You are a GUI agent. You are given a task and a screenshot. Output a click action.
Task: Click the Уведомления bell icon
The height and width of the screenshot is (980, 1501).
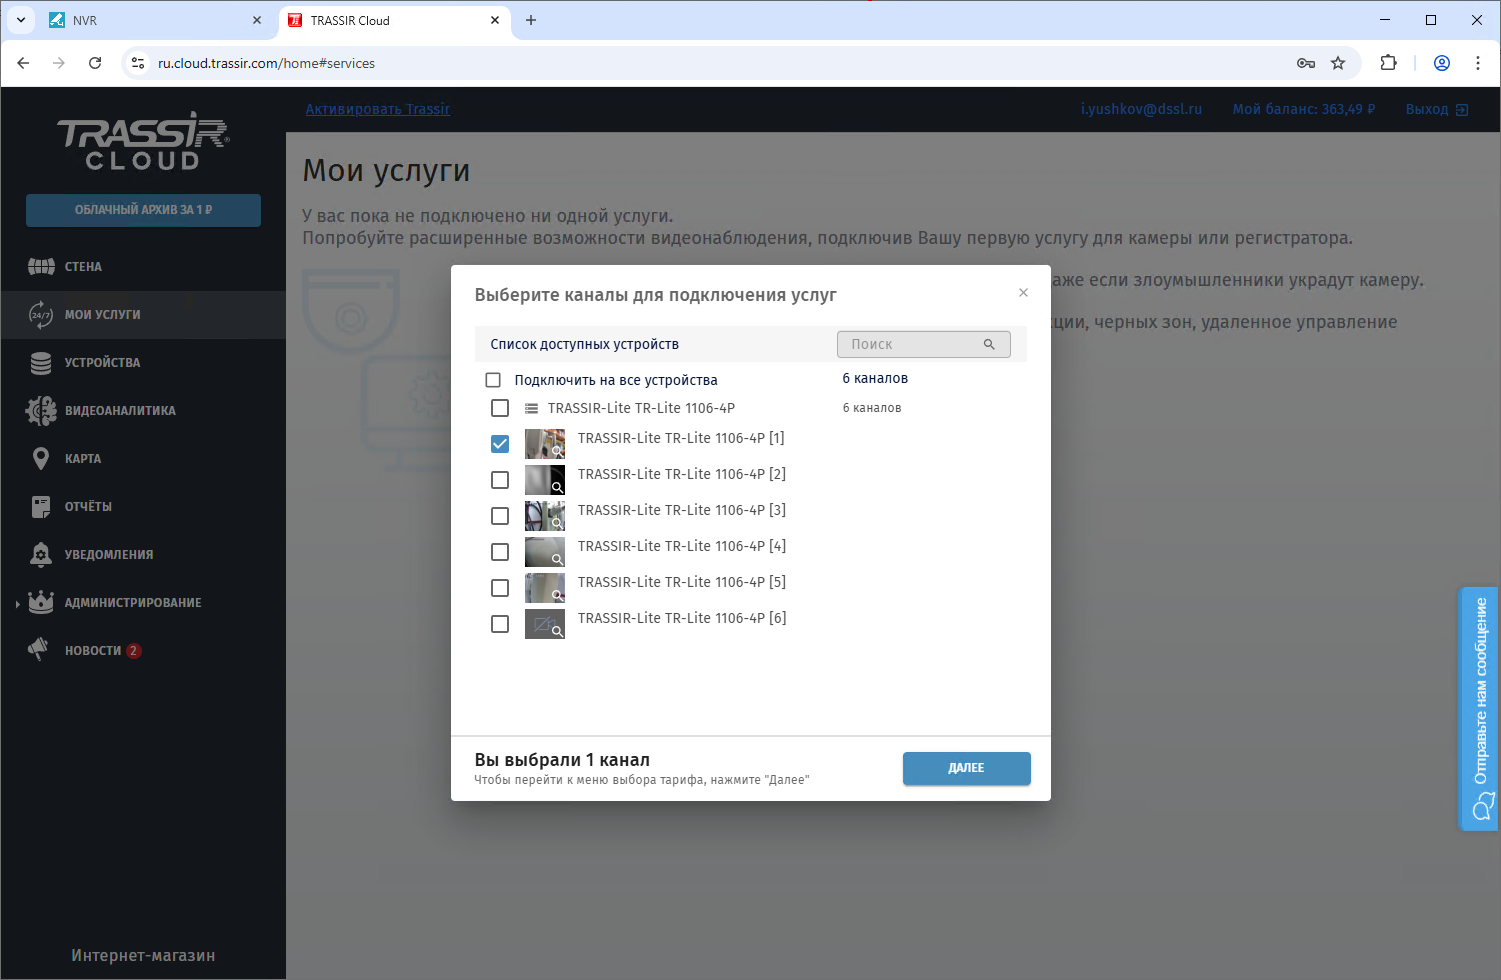pos(41,554)
